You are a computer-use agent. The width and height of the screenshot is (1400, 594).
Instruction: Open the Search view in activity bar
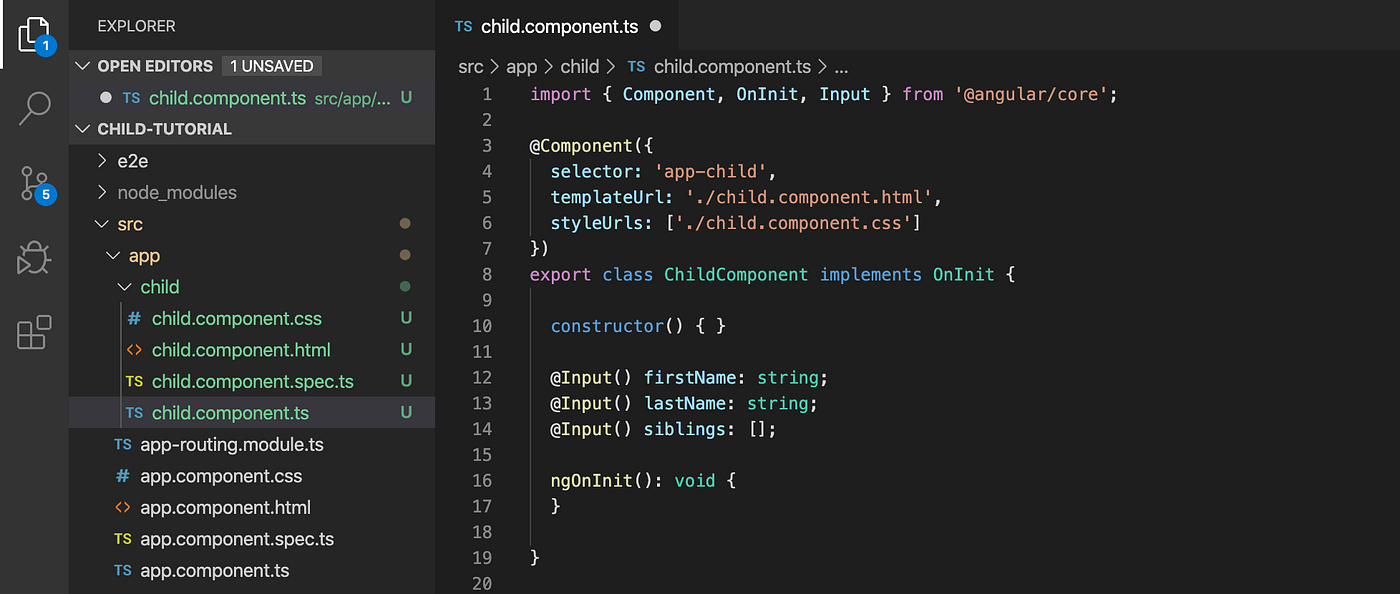tap(34, 108)
